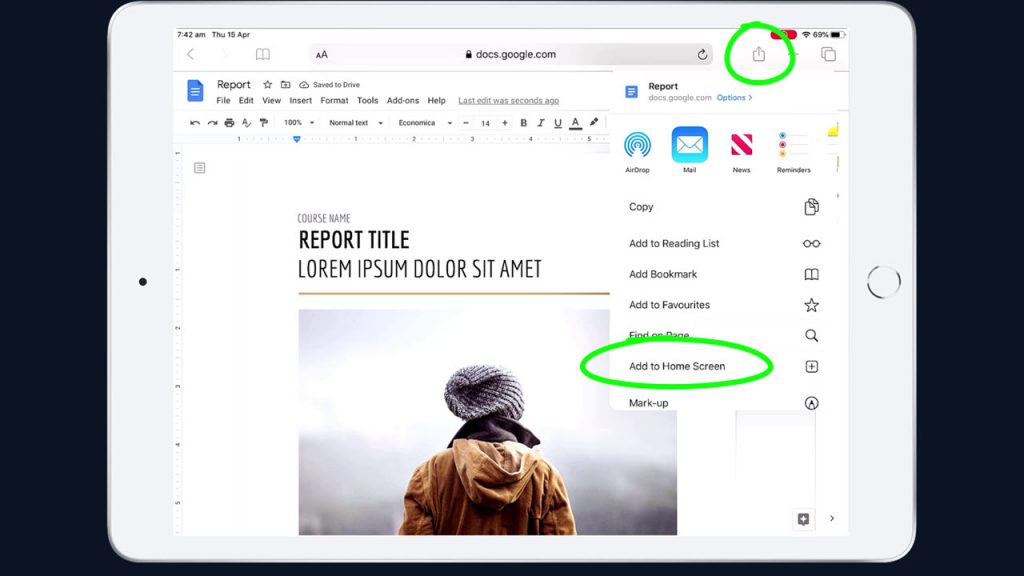Select Add to Home Screen
The image size is (1024, 576).
click(x=678, y=366)
